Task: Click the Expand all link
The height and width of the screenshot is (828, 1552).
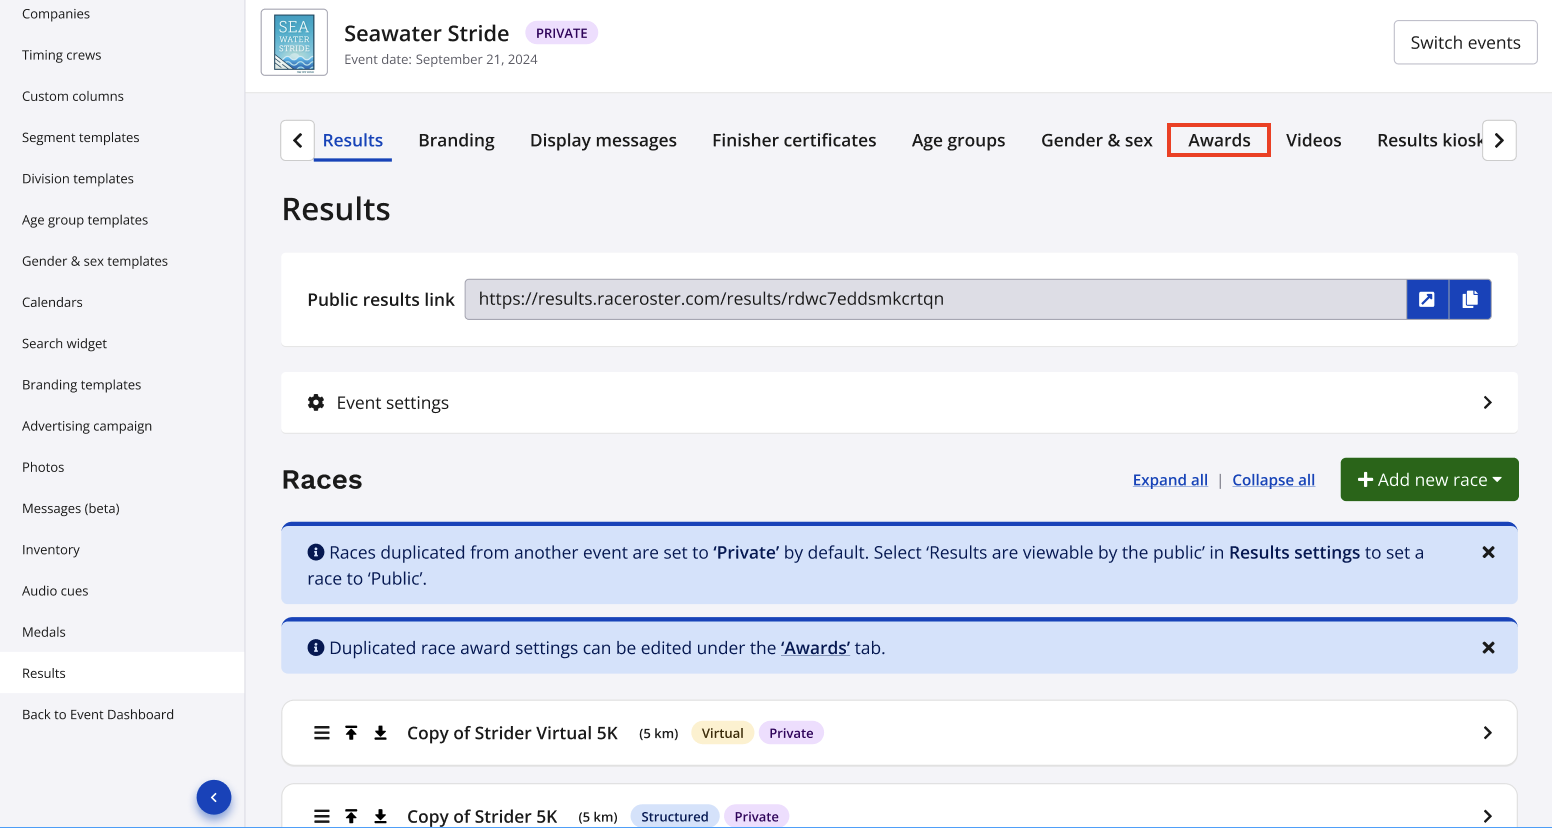Action: coord(1170,480)
